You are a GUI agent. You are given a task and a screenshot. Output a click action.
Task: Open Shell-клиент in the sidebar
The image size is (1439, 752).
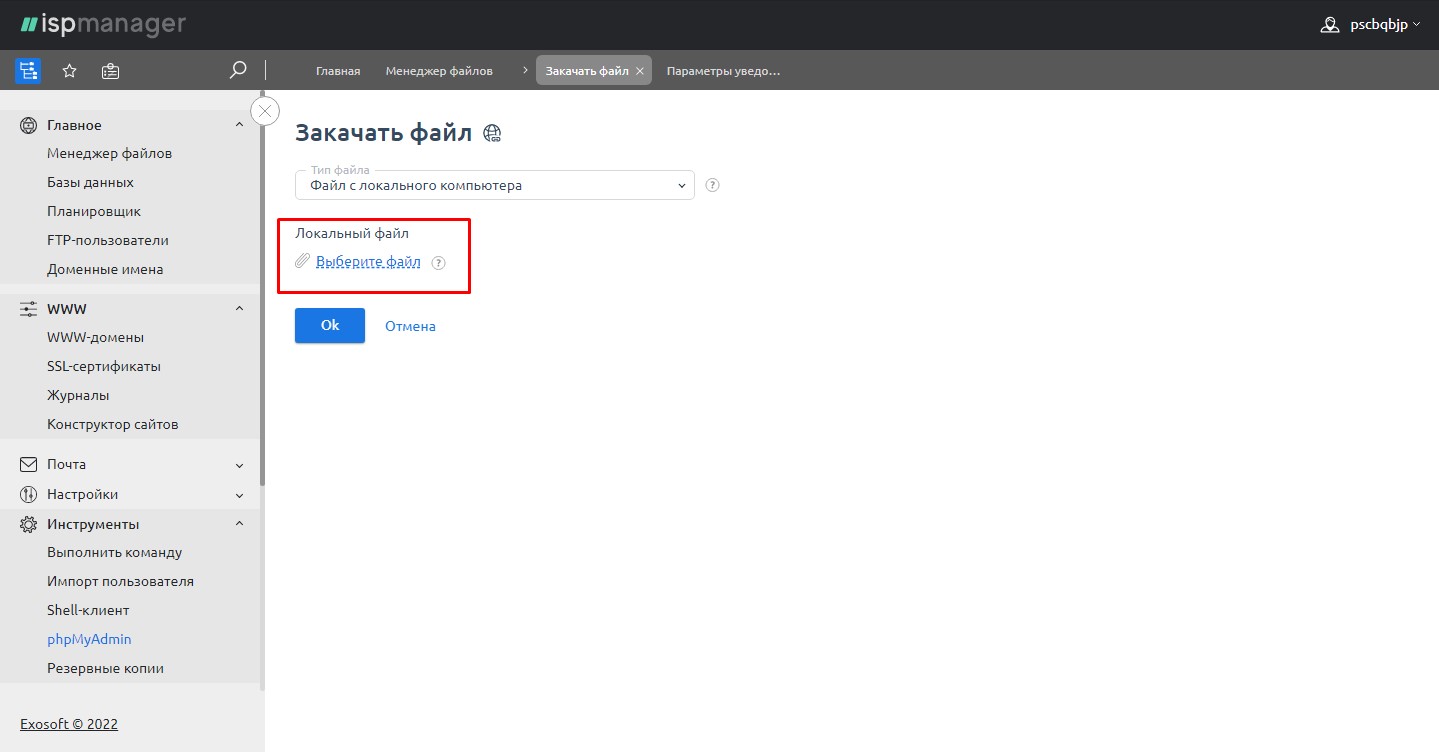tap(88, 610)
